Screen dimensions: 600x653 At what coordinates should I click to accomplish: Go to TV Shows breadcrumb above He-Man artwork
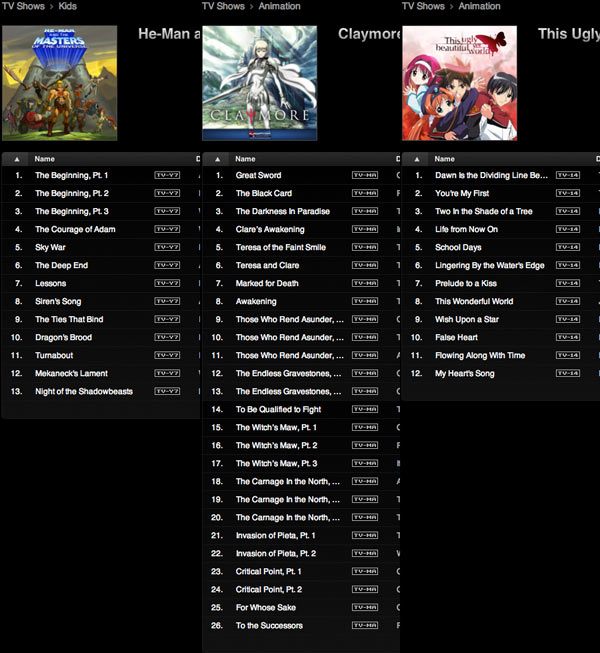pos(24,6)
